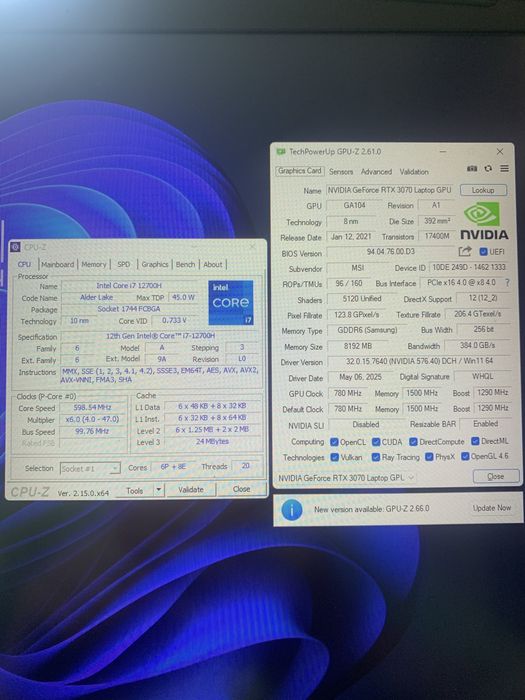Expand the Tools dropdown arrow in CPU-Z

[158, 490]
